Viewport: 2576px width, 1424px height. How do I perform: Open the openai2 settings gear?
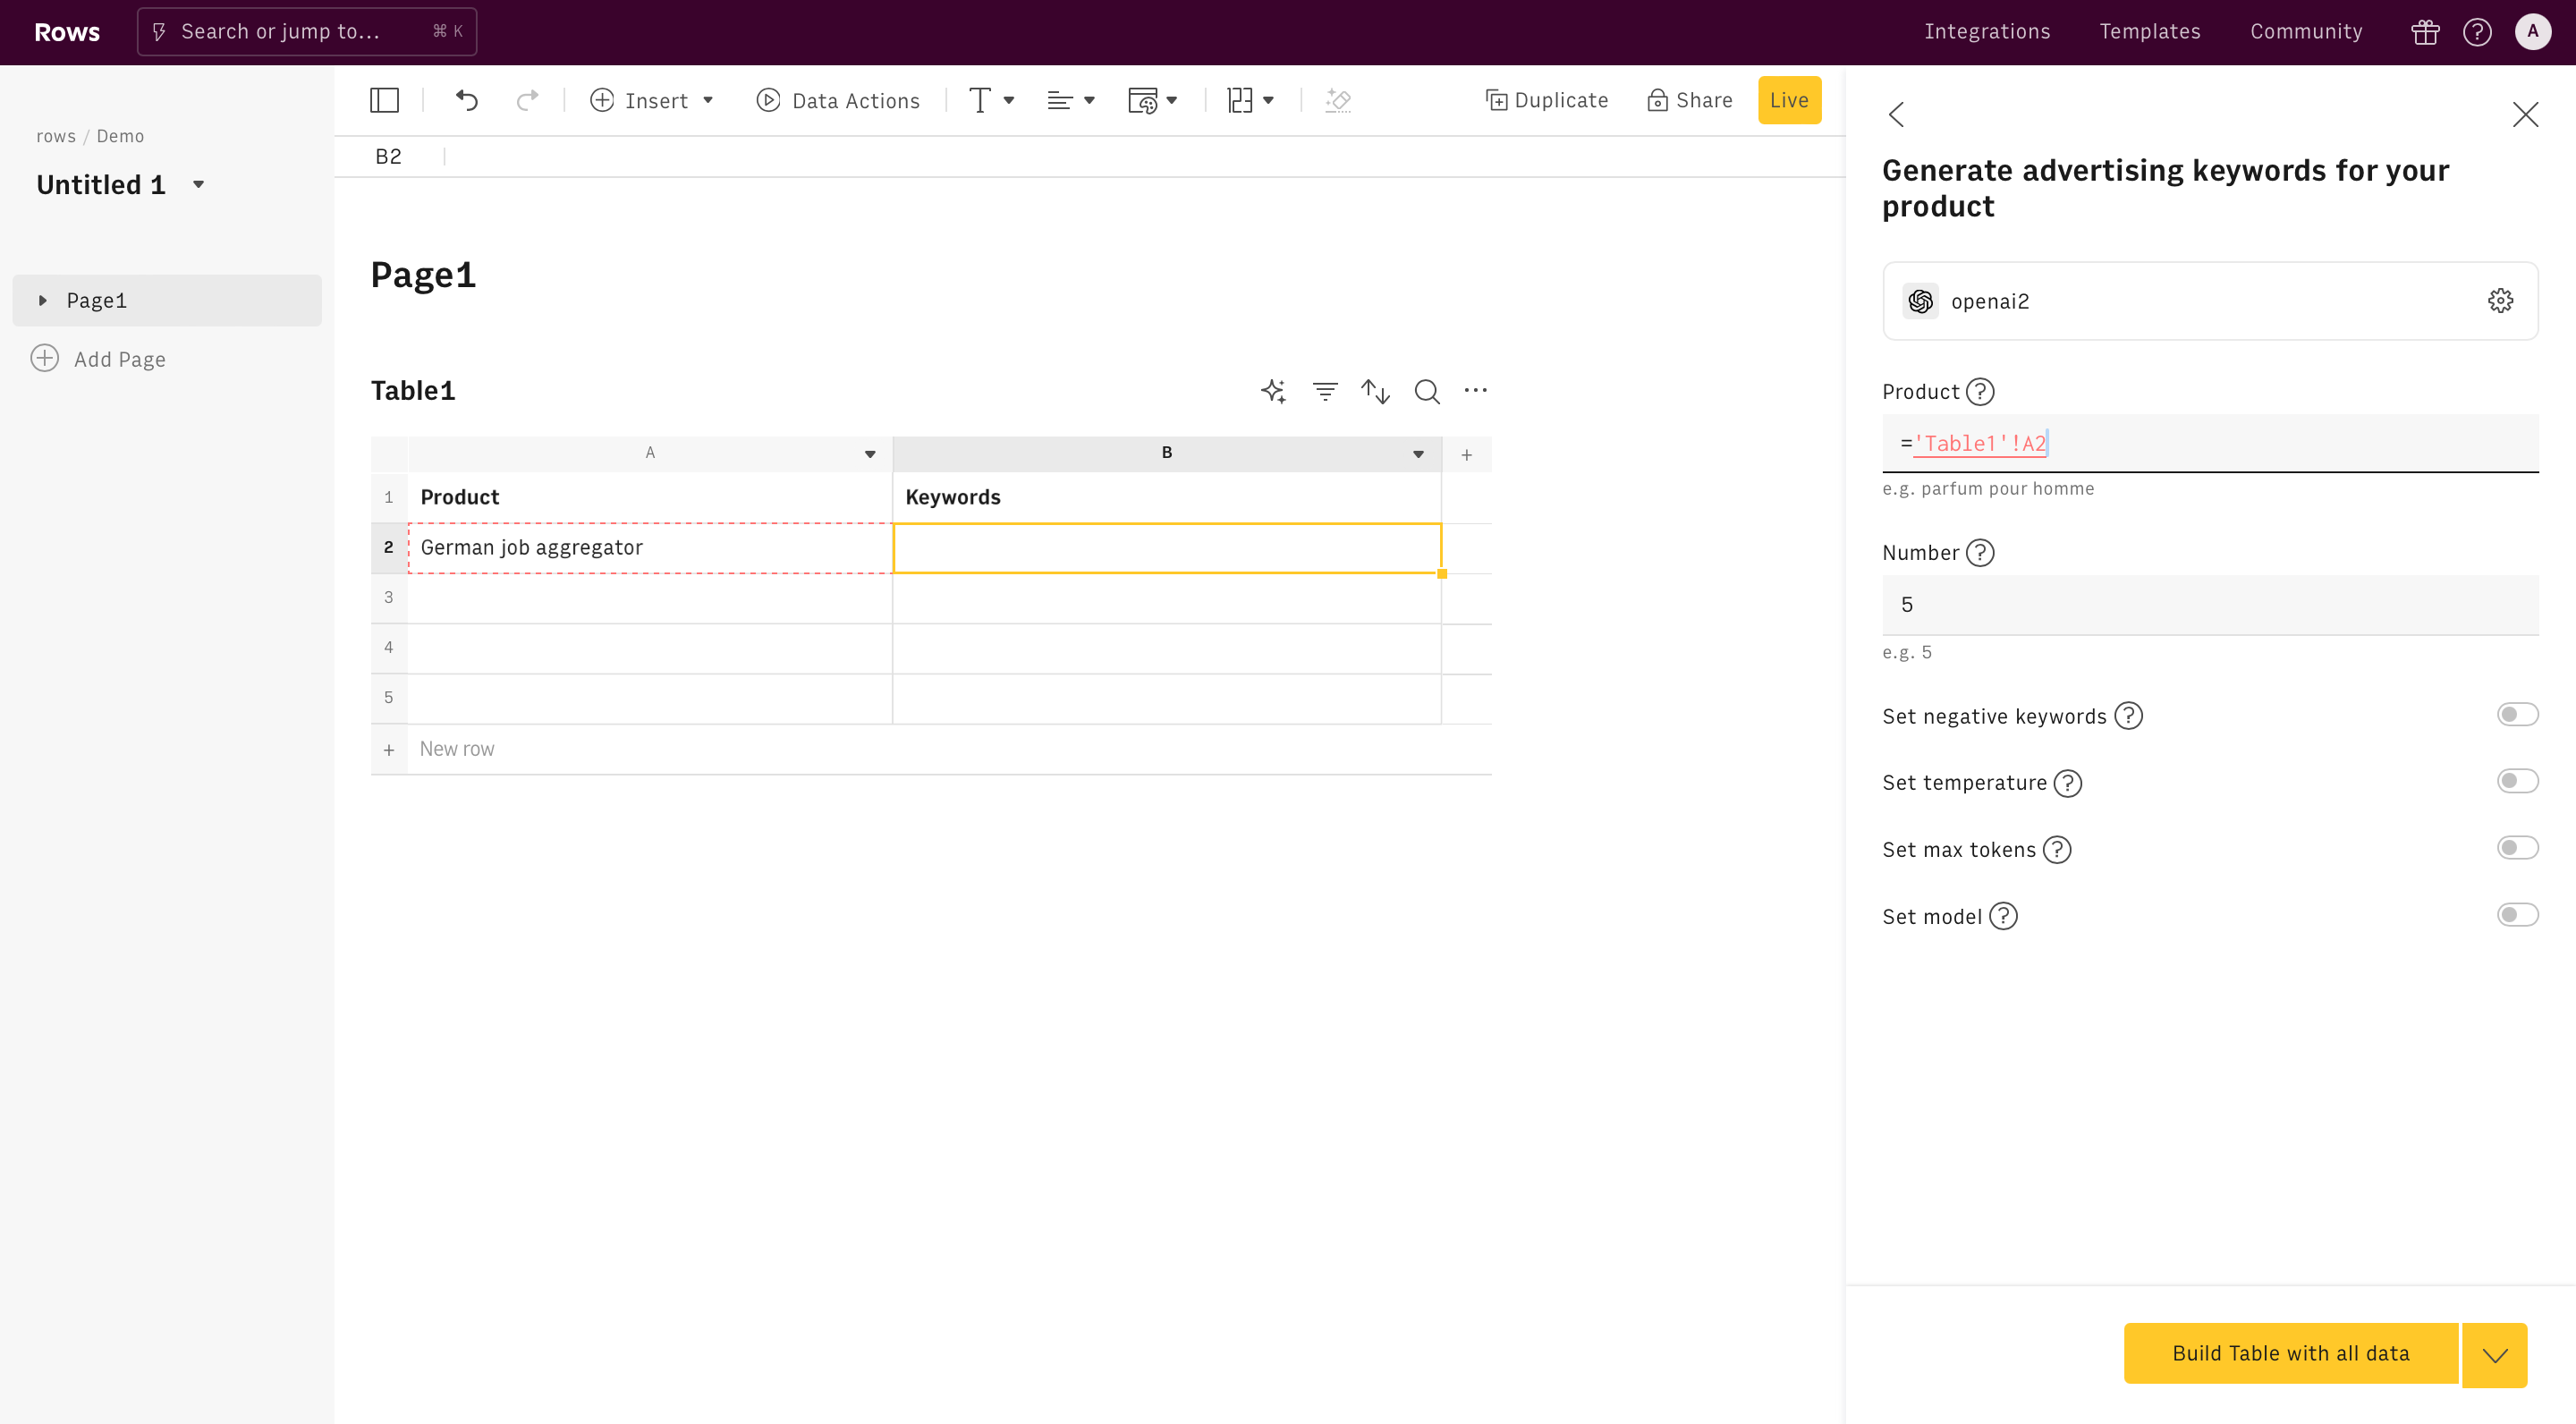pos(2501,300)
